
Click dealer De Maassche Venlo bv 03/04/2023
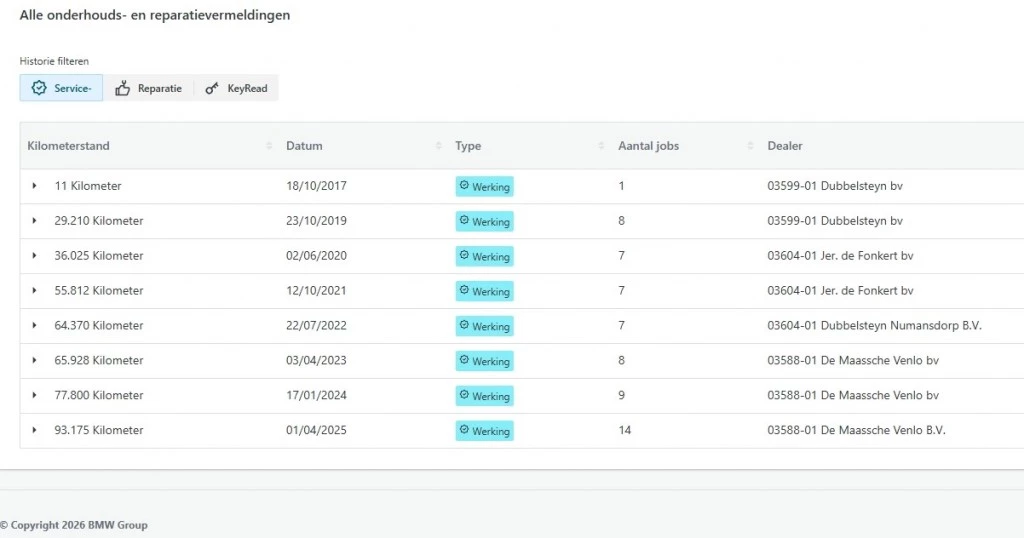tap(853, 361)
